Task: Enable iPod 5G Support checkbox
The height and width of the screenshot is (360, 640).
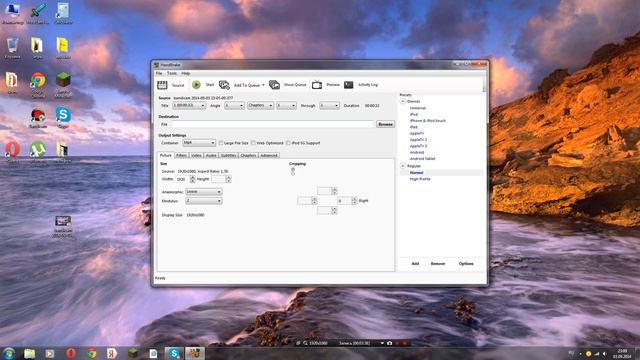Action: point(288,143)
